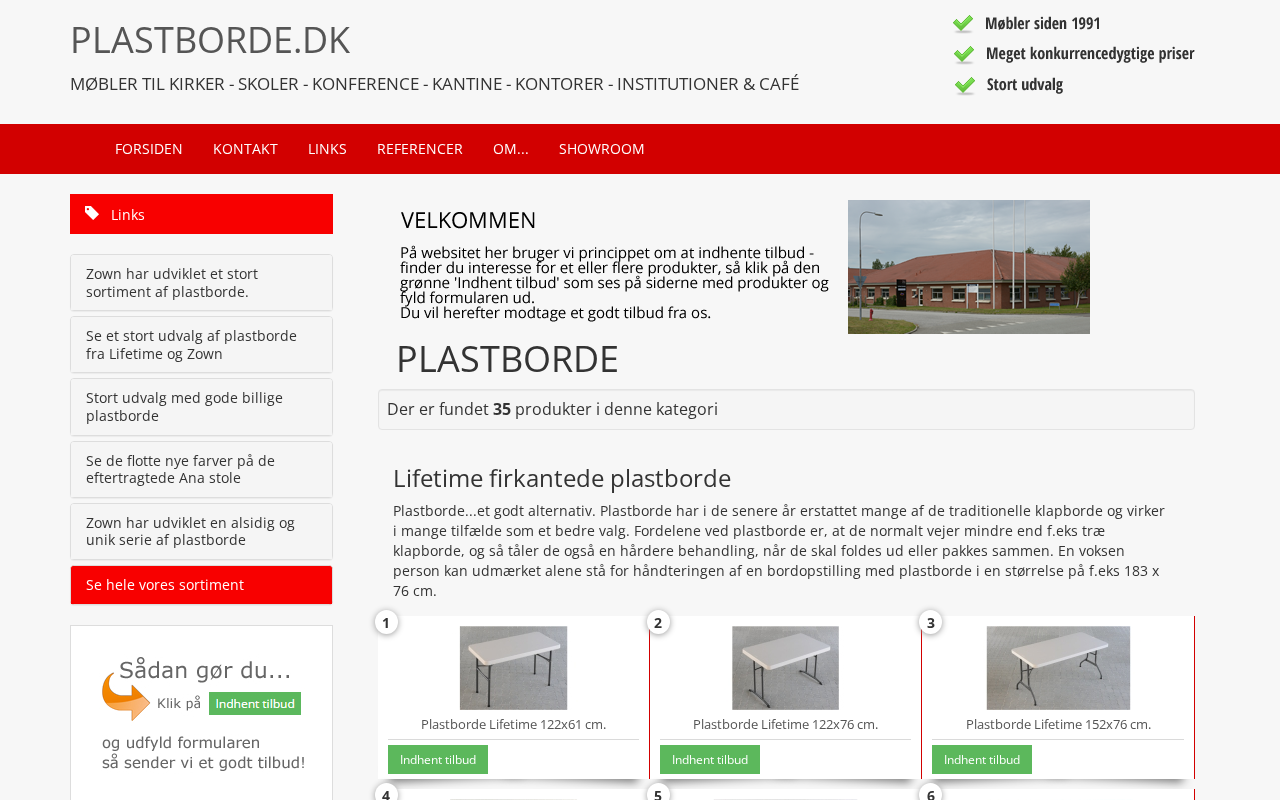The width and height of the screenshot is (1280, 800).
Task: Click the 'Sådan gør du...' banner heading
Action: pos(205,669)
